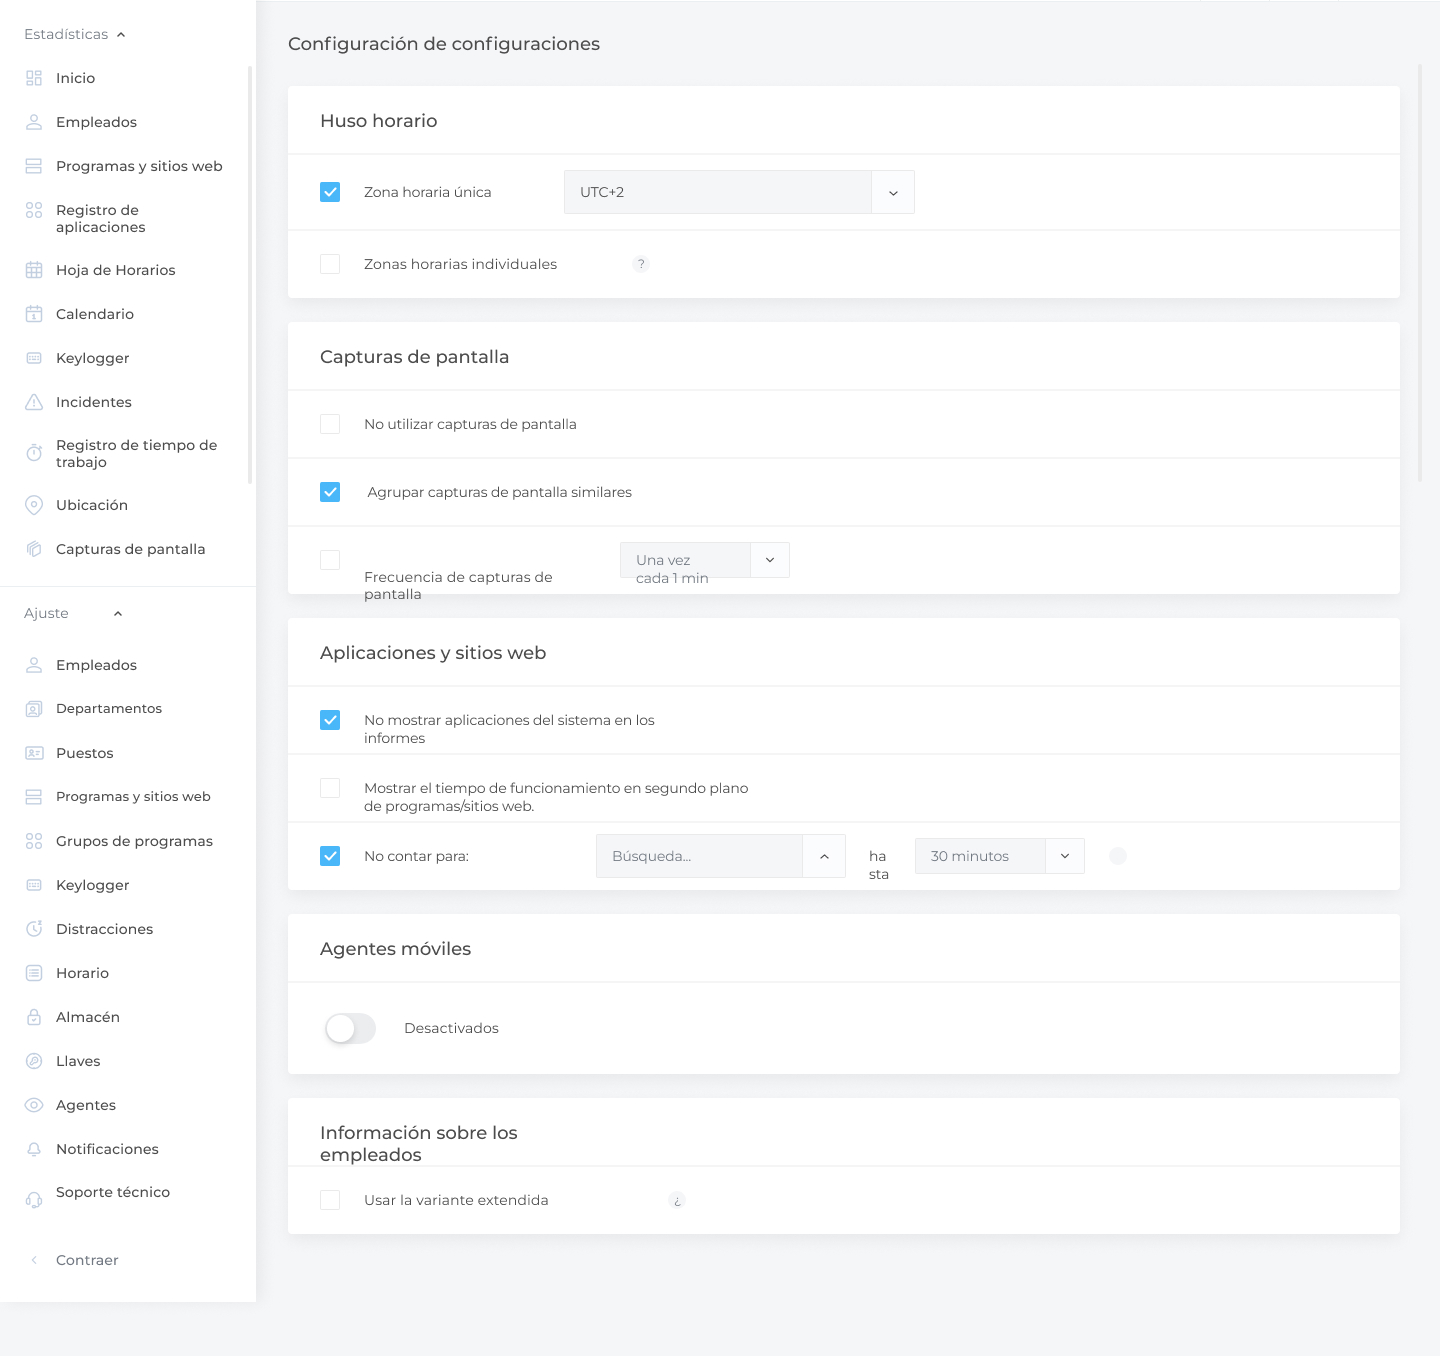Screen dimensions: 1440x1356
Task: Click help icon beside Zonas horarias individuales
Action: coord(641,264)
